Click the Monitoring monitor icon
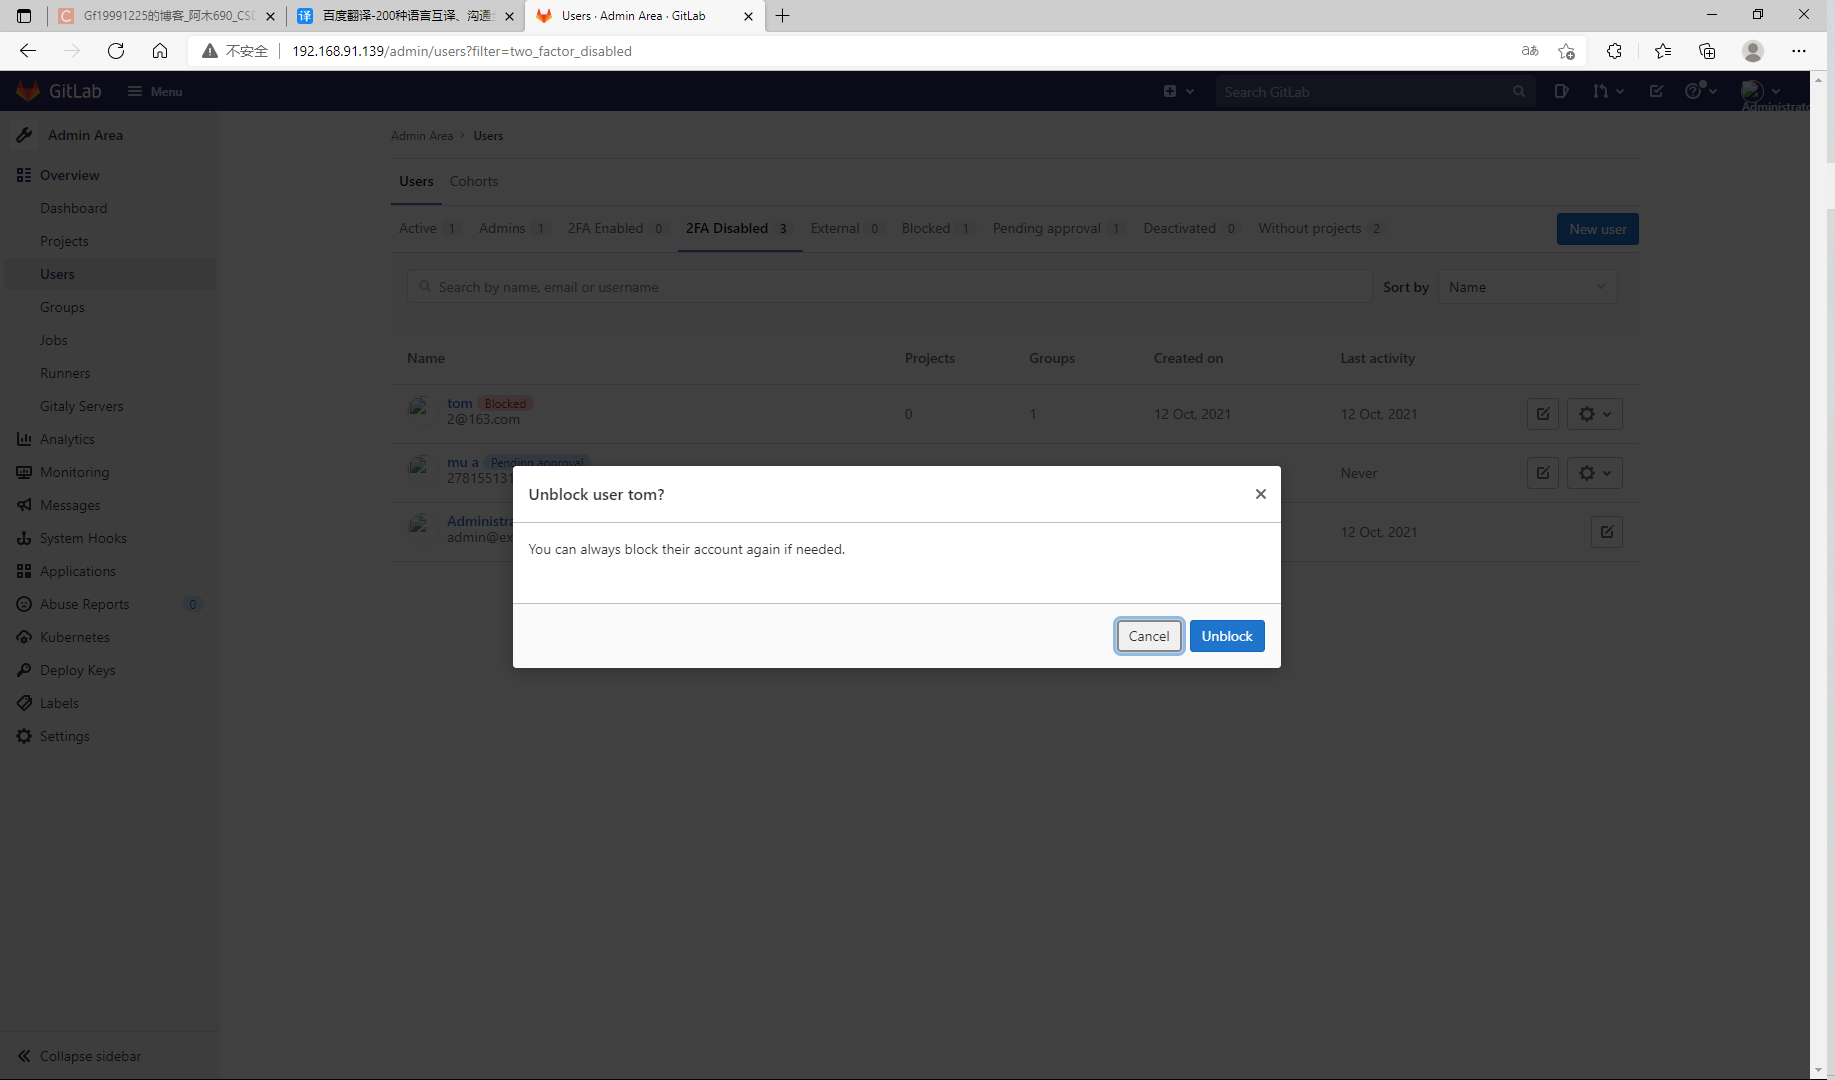 point(24,472)
